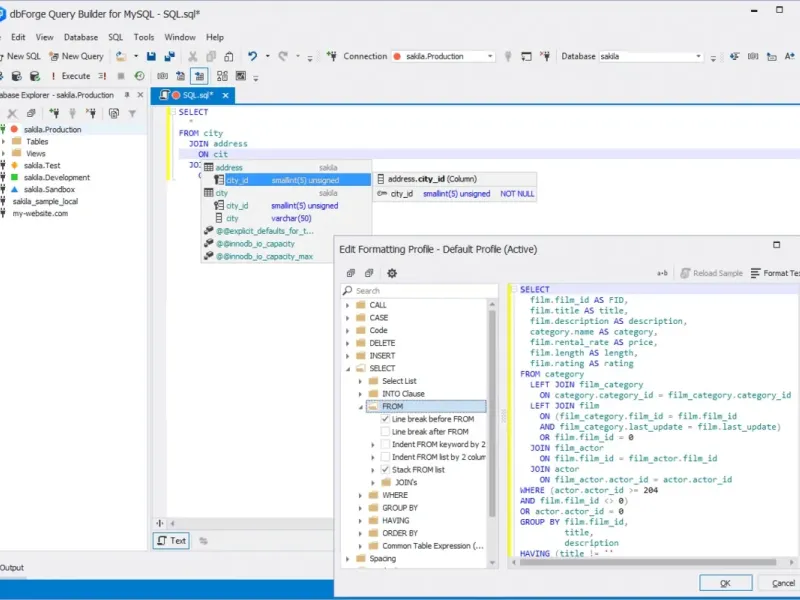Open the Connection dropdown showing sakila.Production
Viewport: 800px width, 600px height.
[x=443, y=57]
